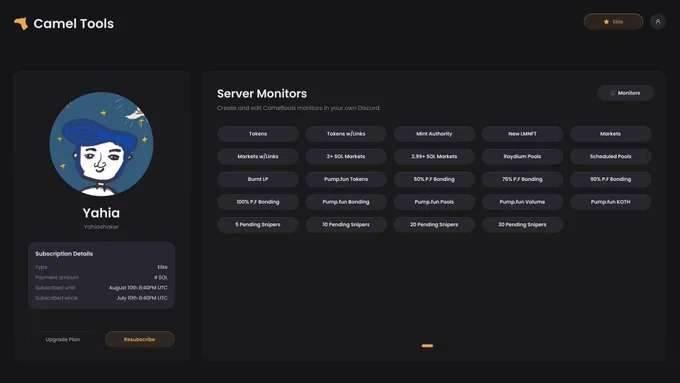Click the Elite star badge button
This screenshot has width=680, height=383.
click(x=613, y=22)
